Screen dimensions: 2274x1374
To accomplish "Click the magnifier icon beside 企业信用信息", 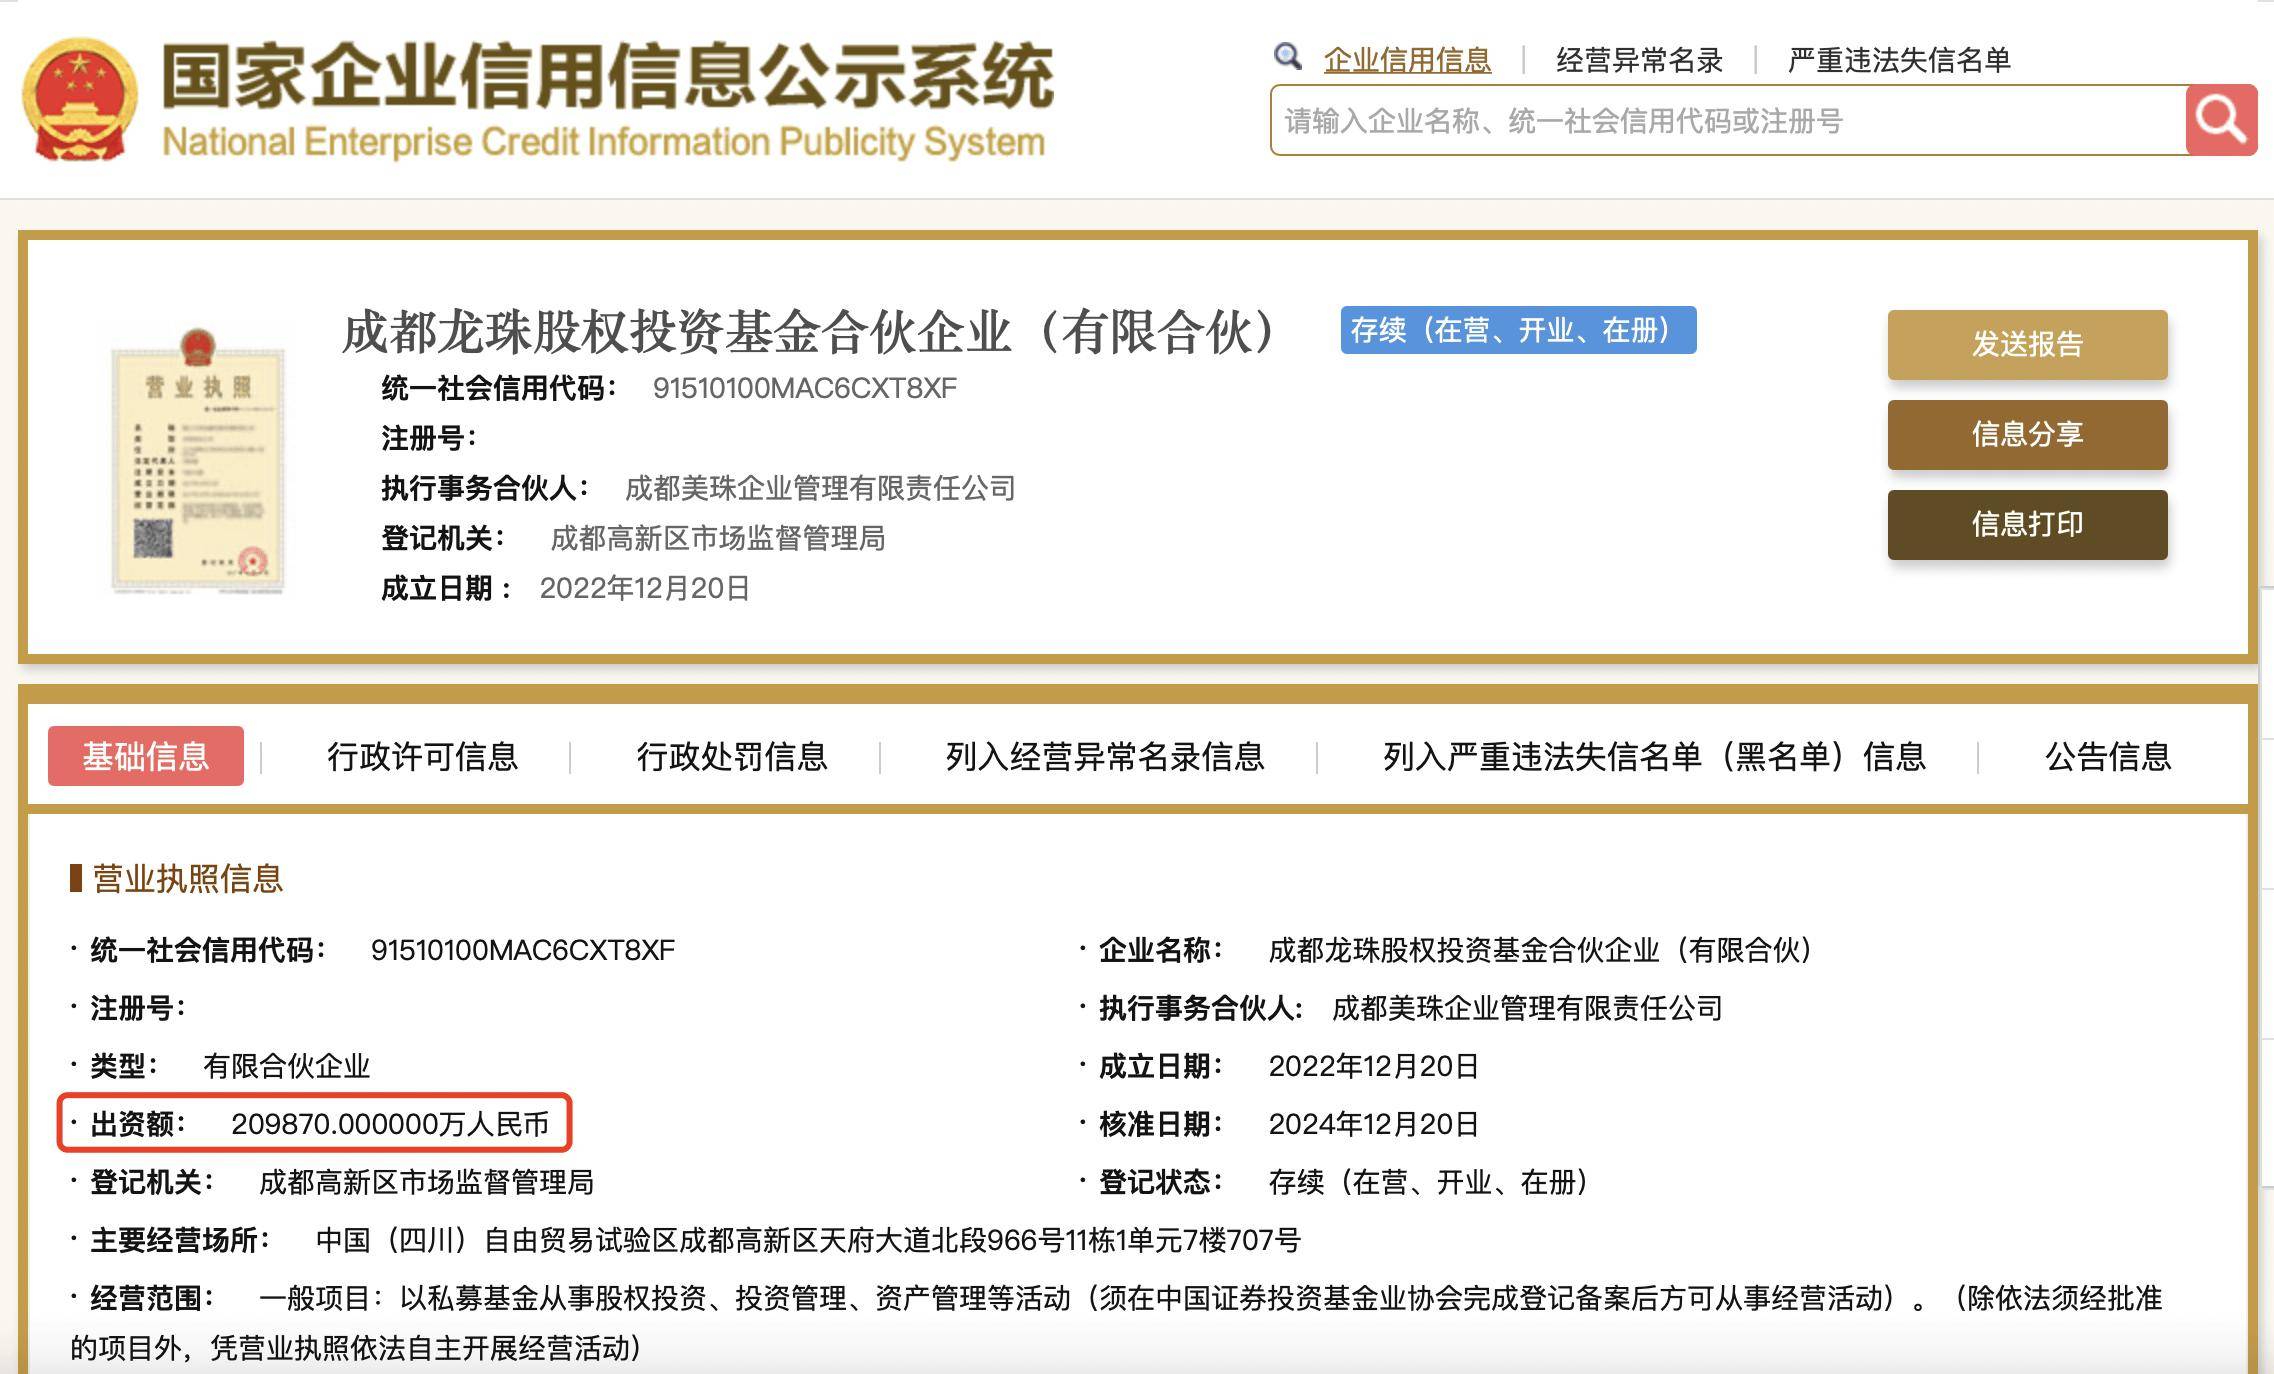I will pos(1288,58).
